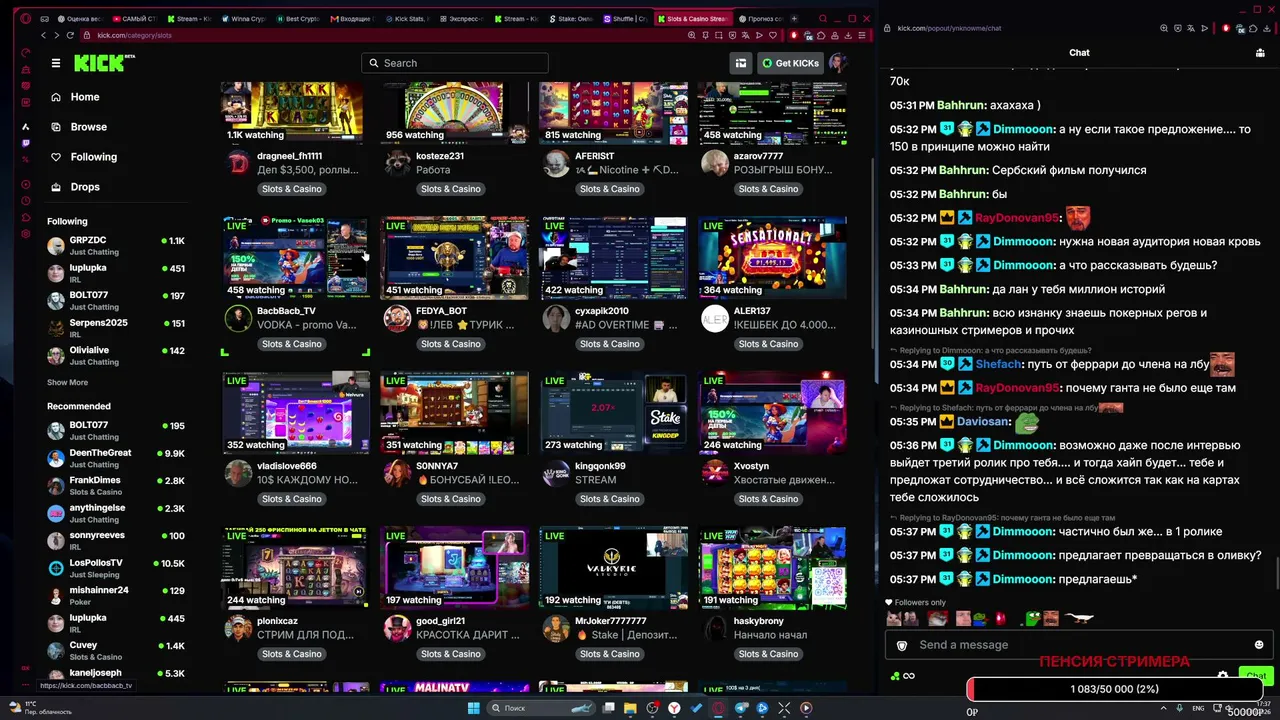1280x720 pixels.
Task: Open ALER137 stream thumbnail
Action: (x=772, y=257)
